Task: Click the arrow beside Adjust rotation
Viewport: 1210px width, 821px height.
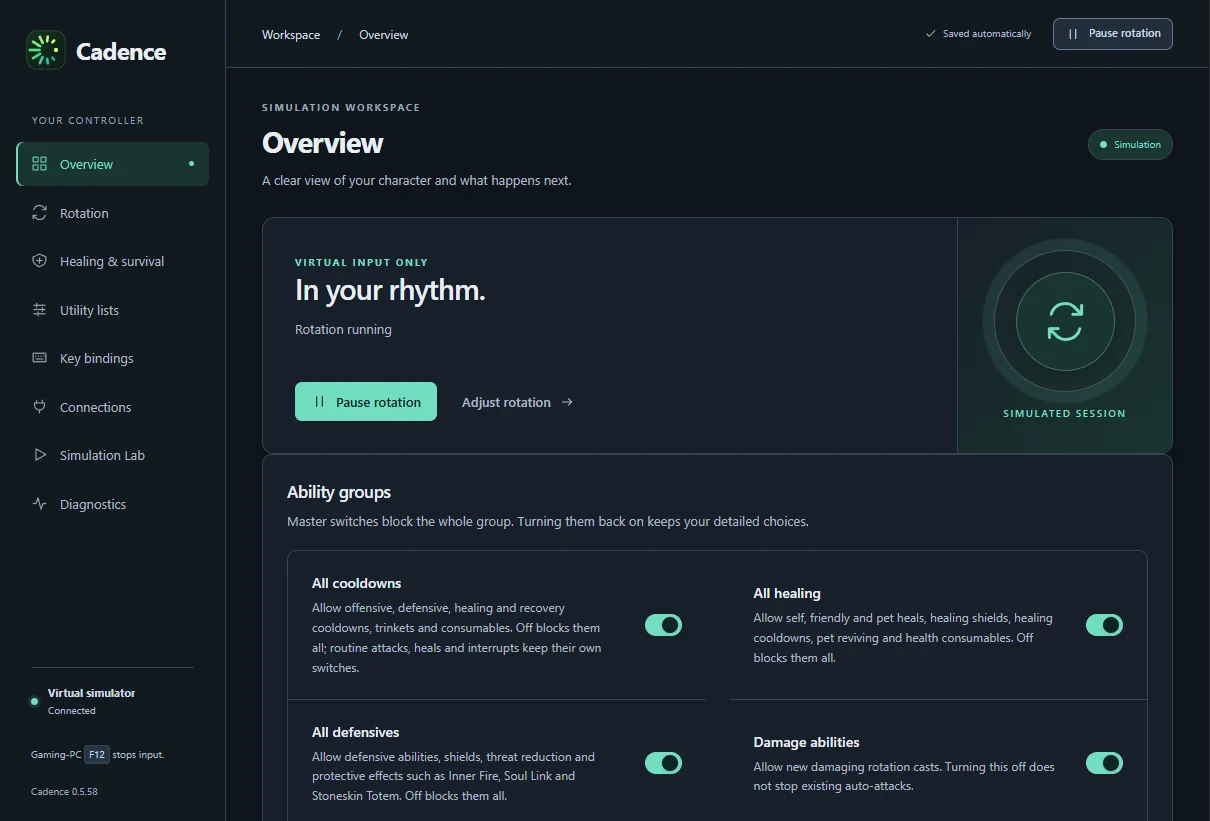Action: 567,402
